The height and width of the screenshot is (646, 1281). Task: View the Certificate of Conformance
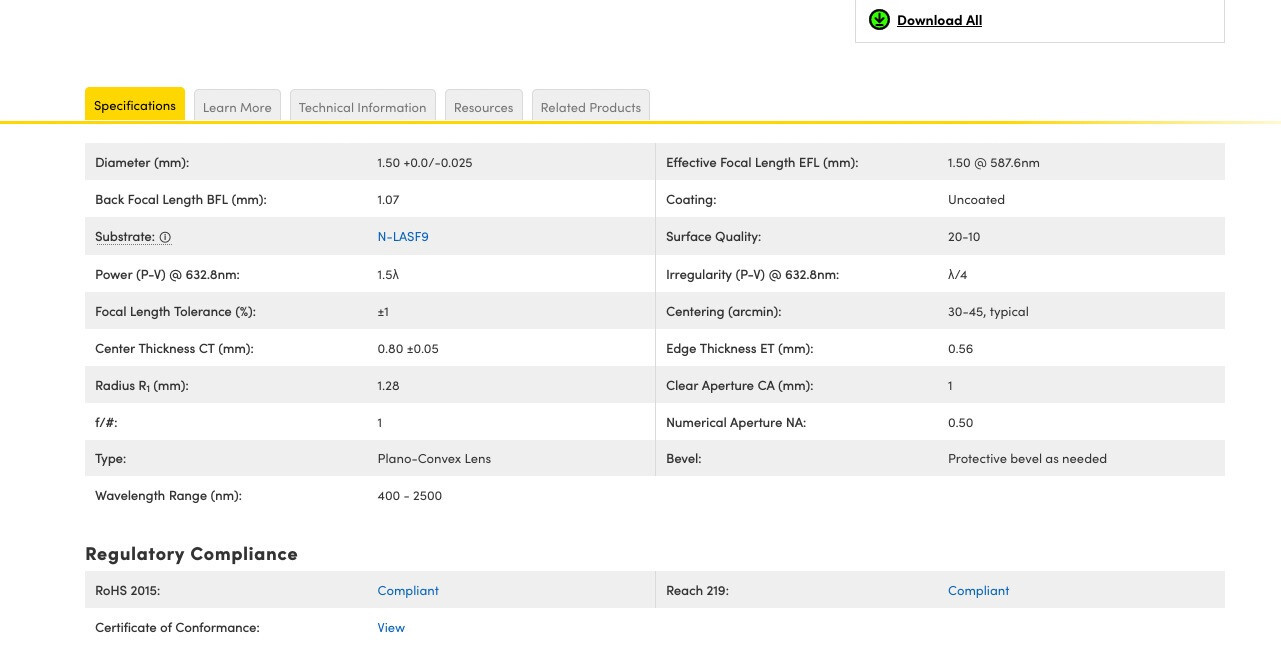(391, 628)
